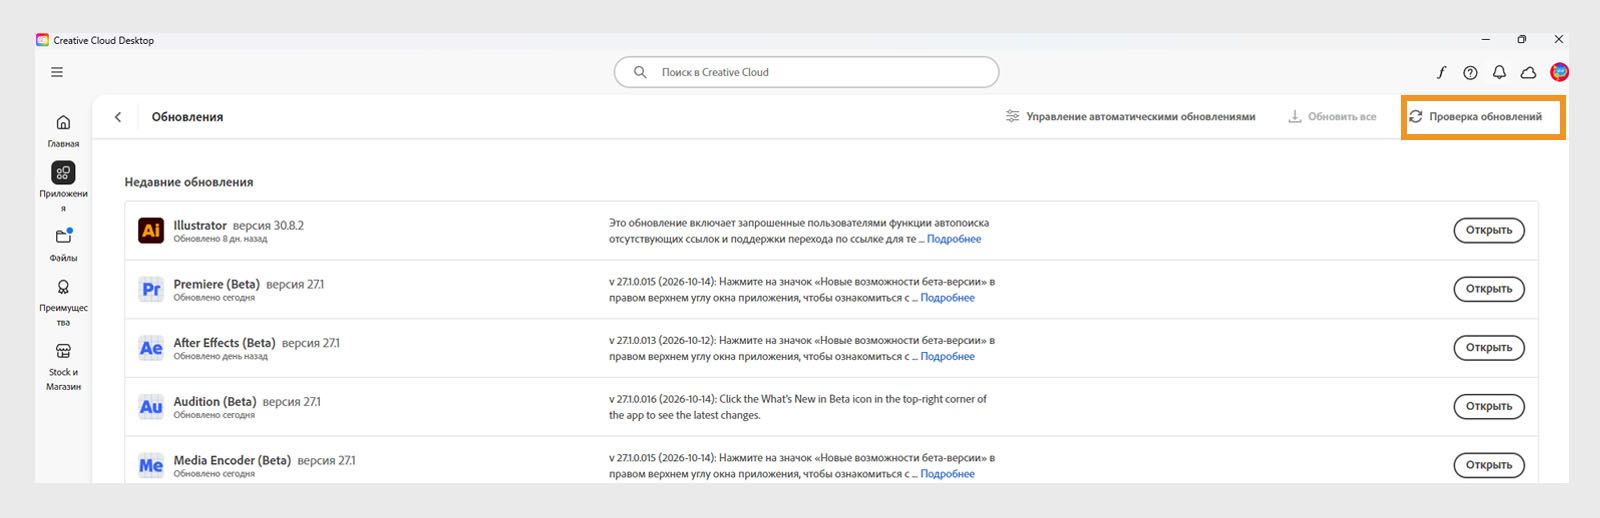Click the search magnifier icon
Screen dimensions: 1600x518
click(x=640, y=72)
